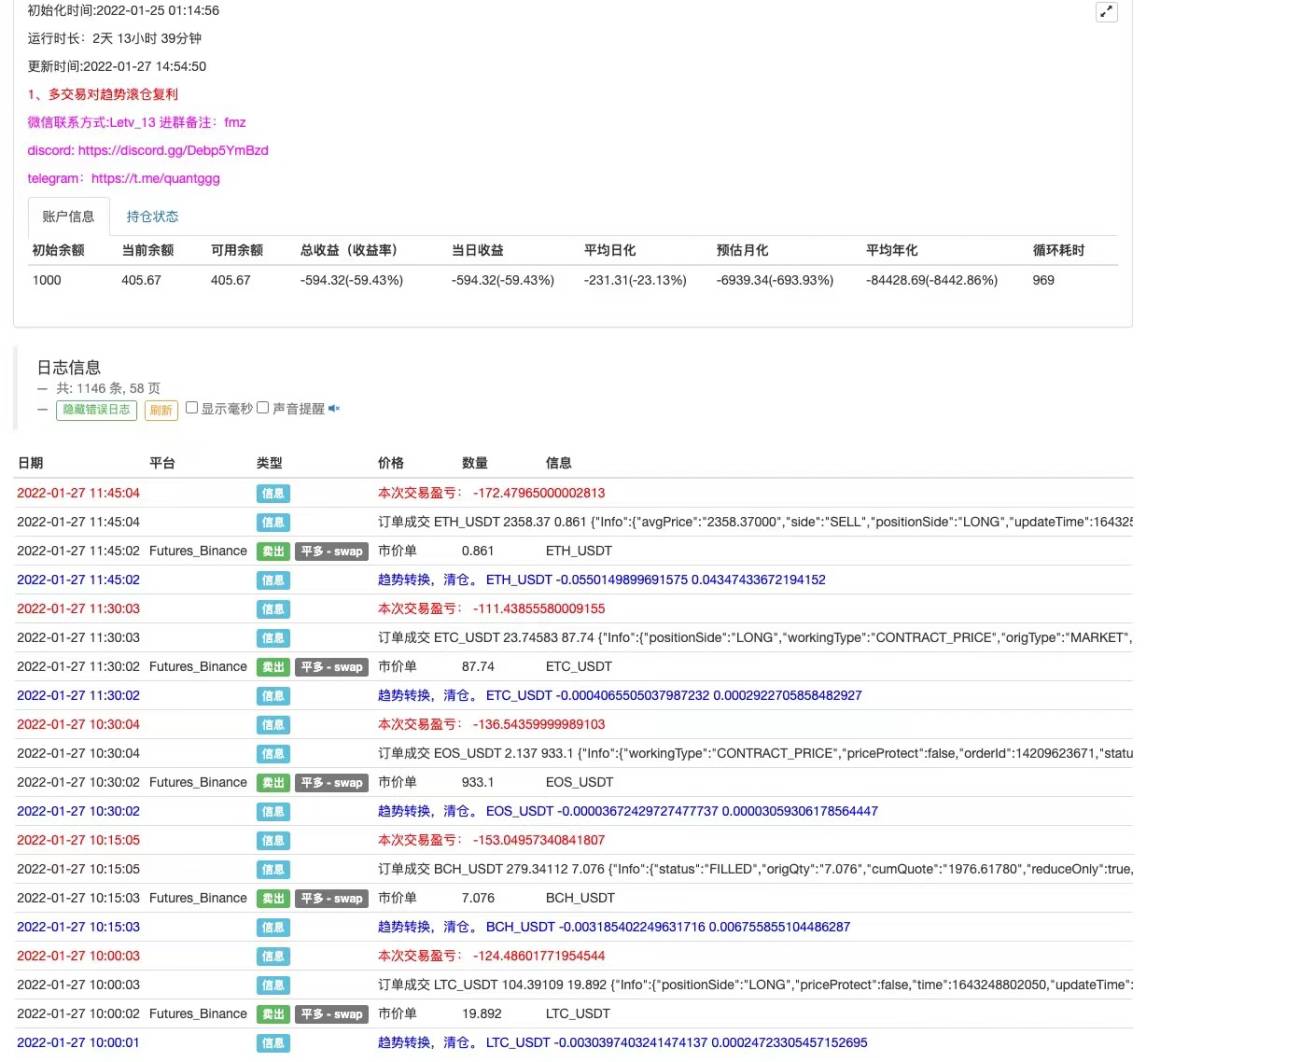Viewport: 1300px width, 1062px height.
Task: Click 信息 badge of BCH_USDT 趋势转换 row
Action: pos(273,928)
